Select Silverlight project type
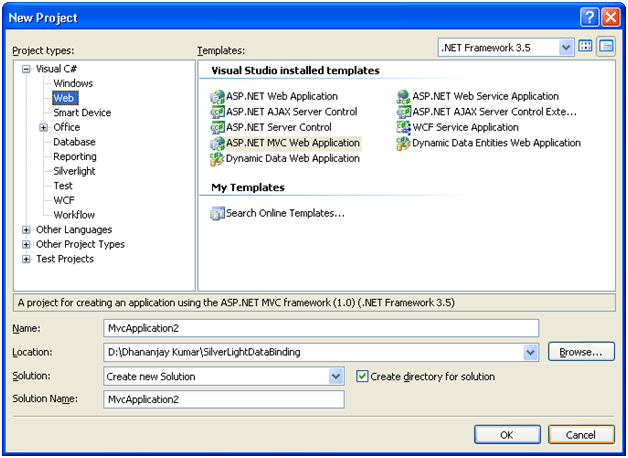Viewport: 628px width, 458px height. [75, 171]
